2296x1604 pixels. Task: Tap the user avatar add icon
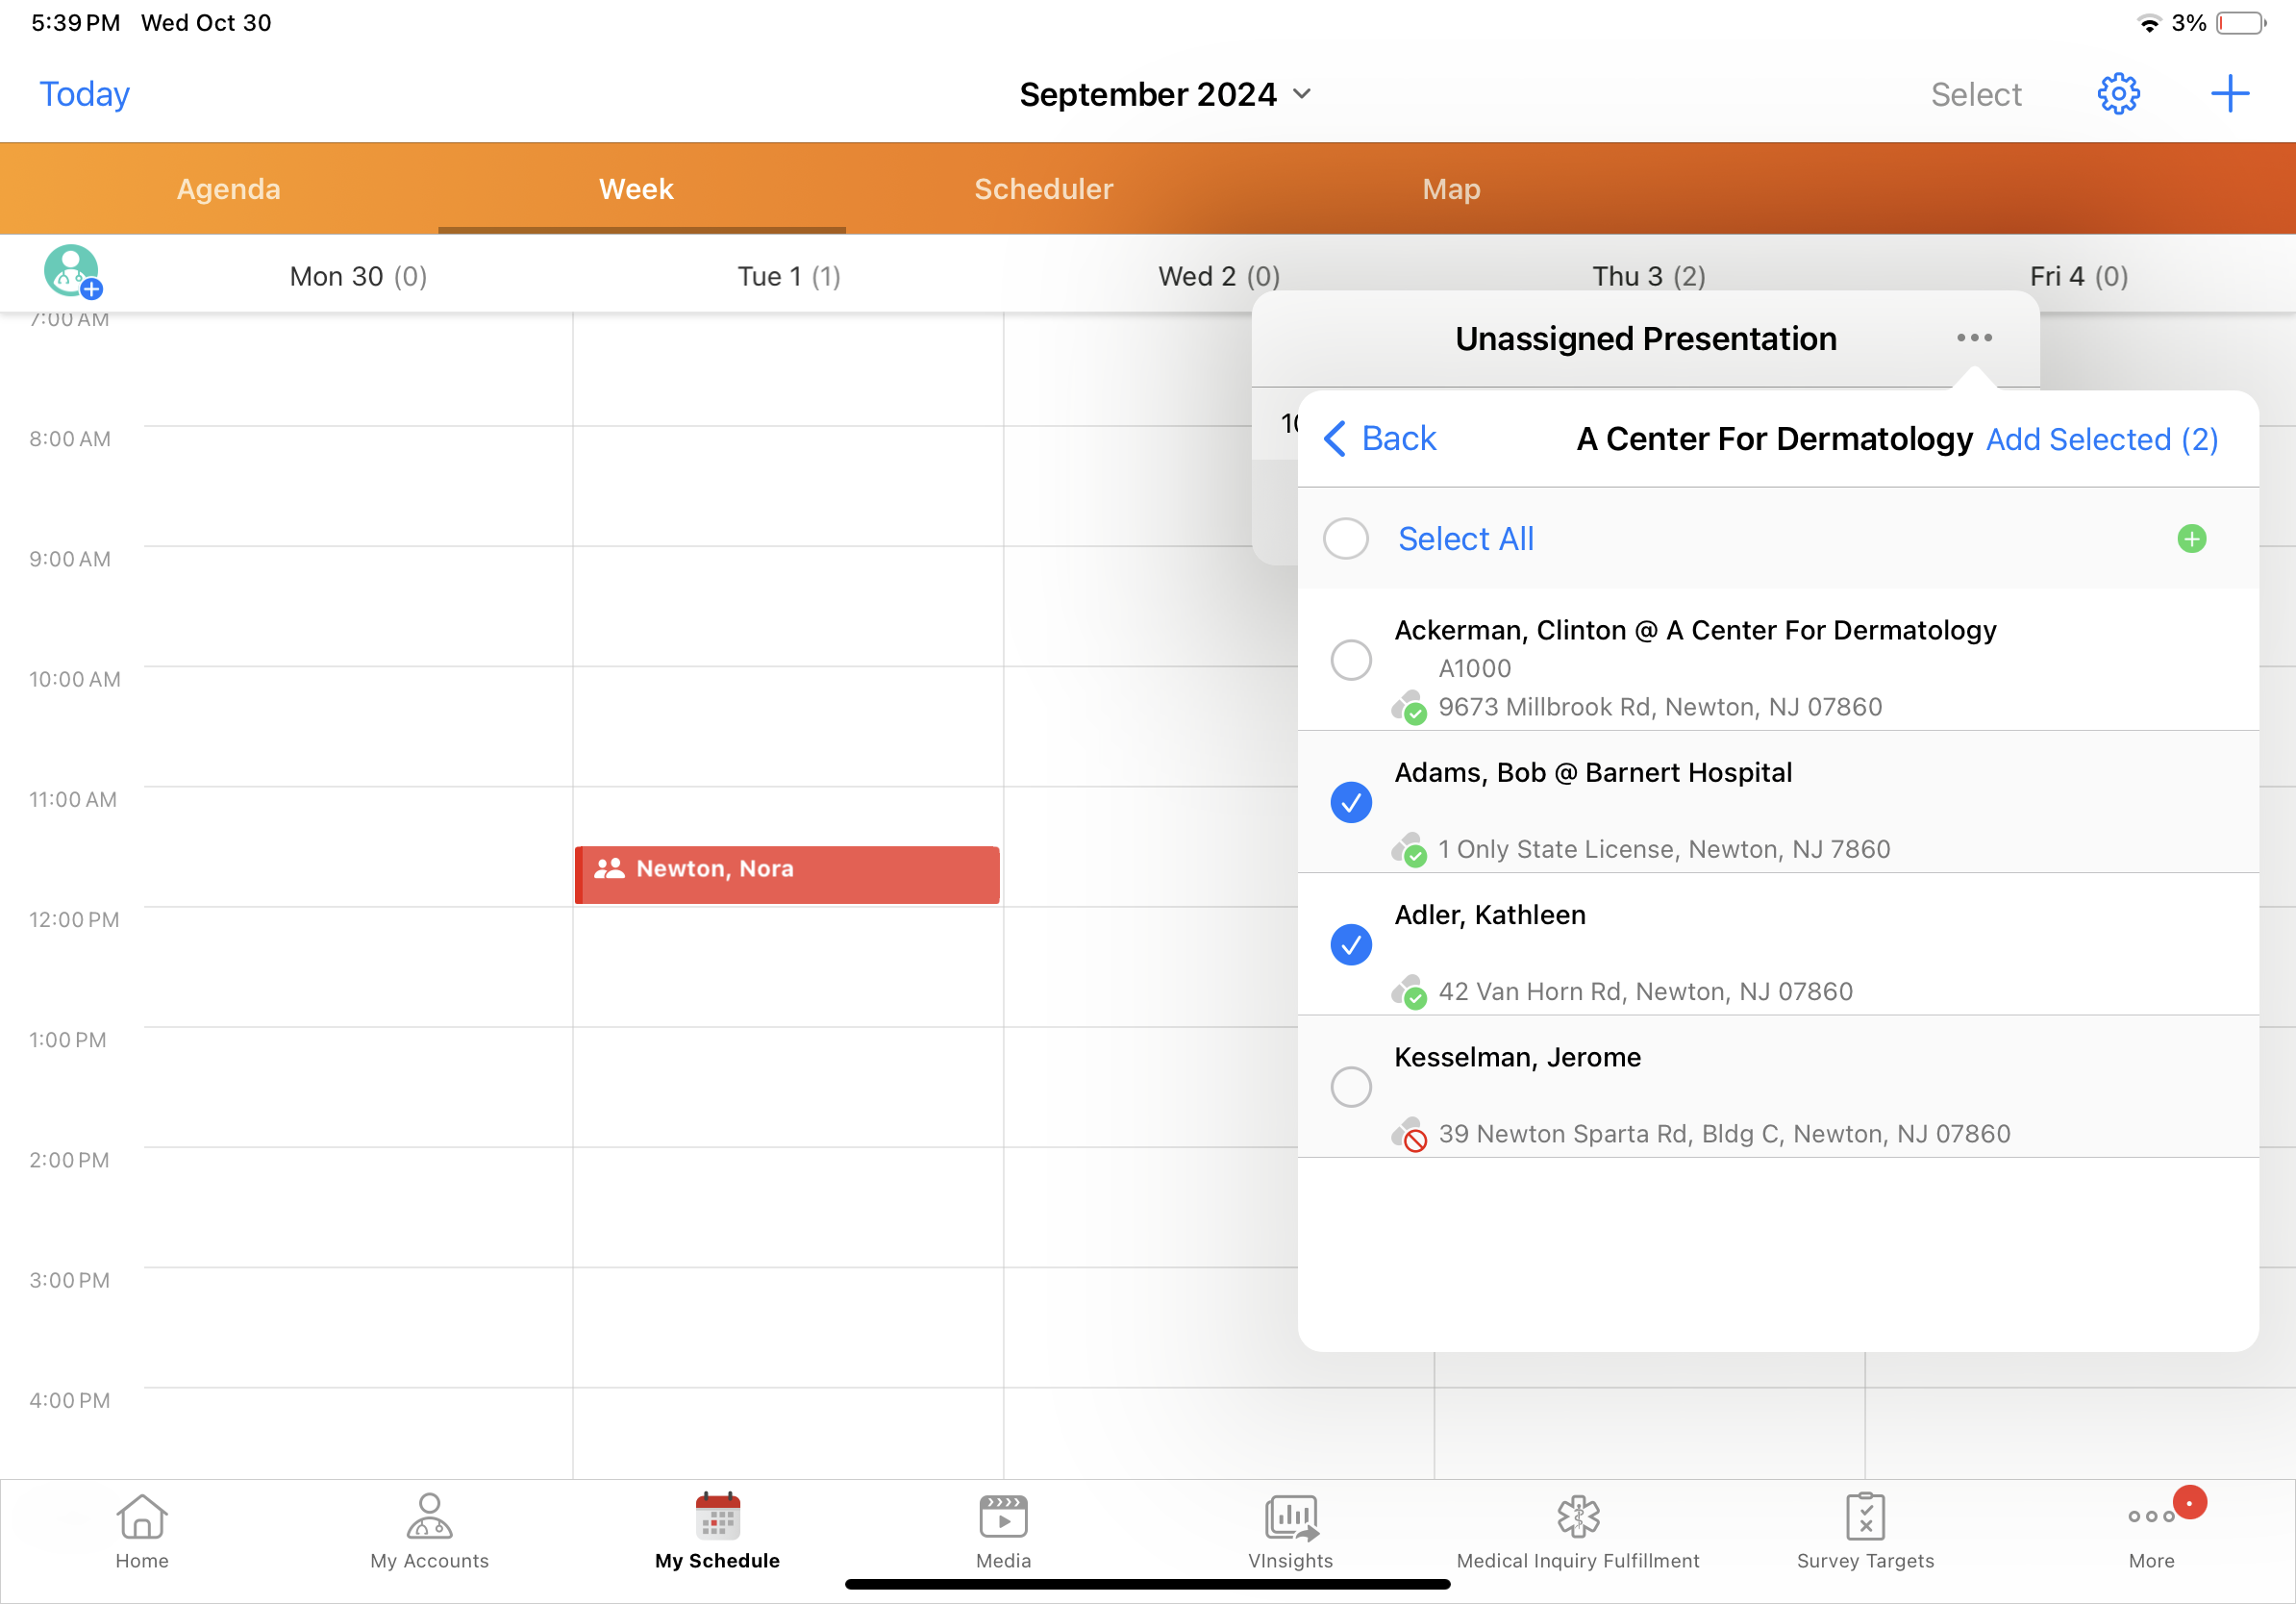tap(72, 272)
